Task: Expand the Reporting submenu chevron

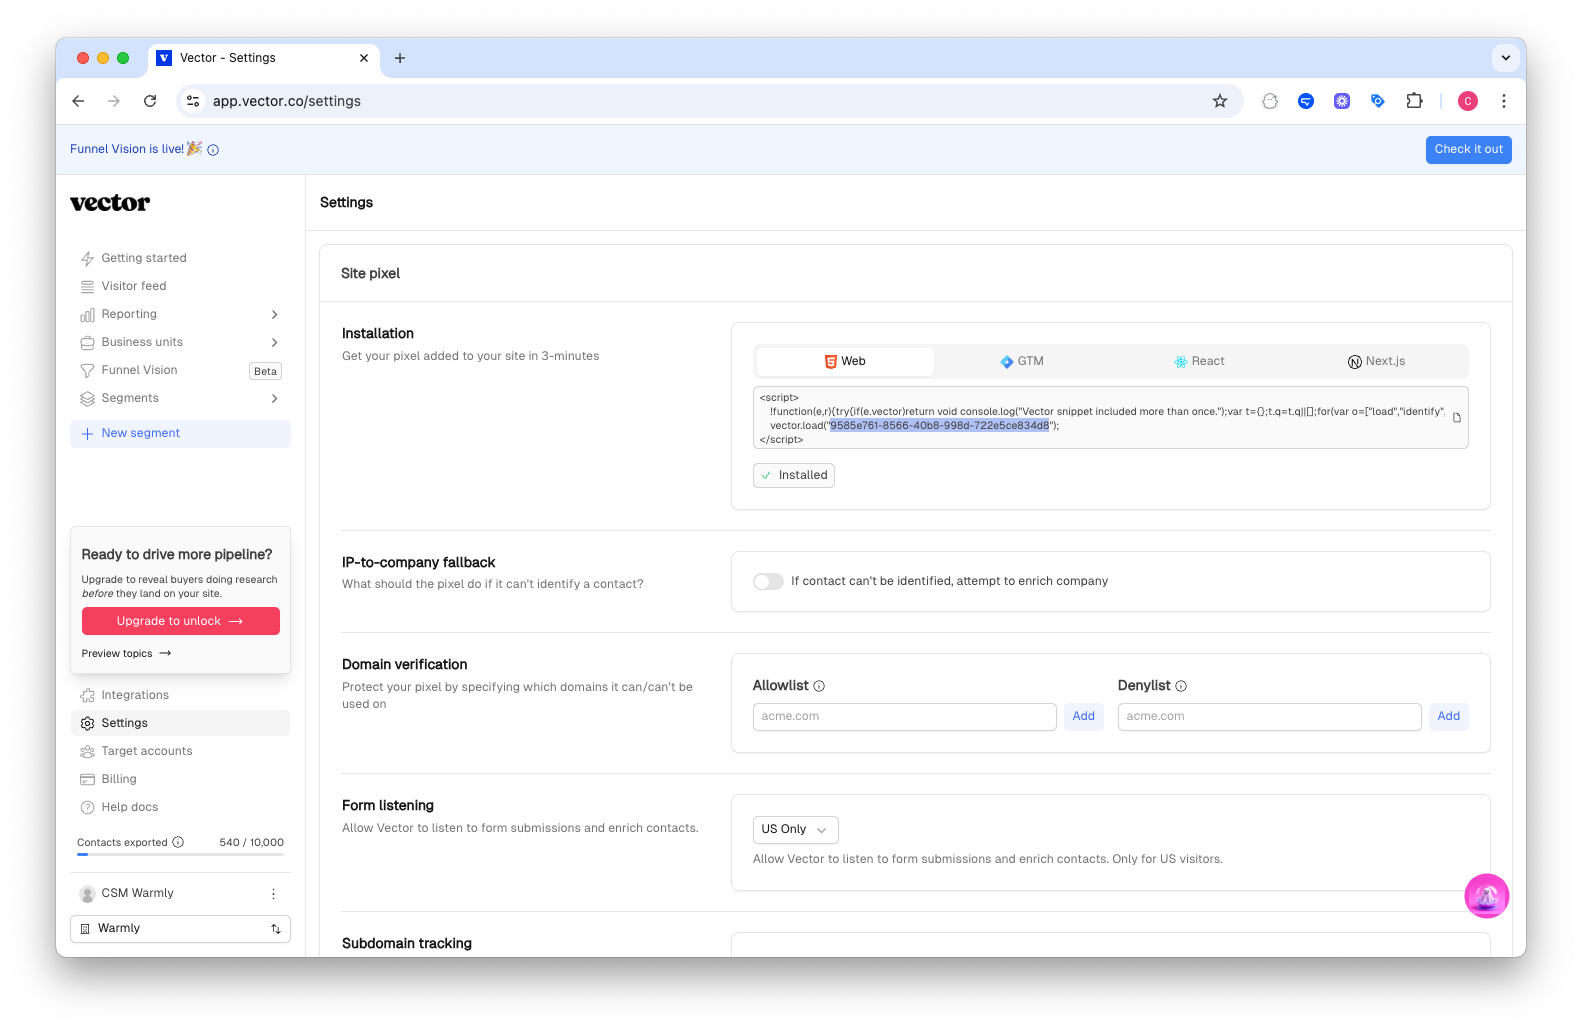Action: click(275, 315)
